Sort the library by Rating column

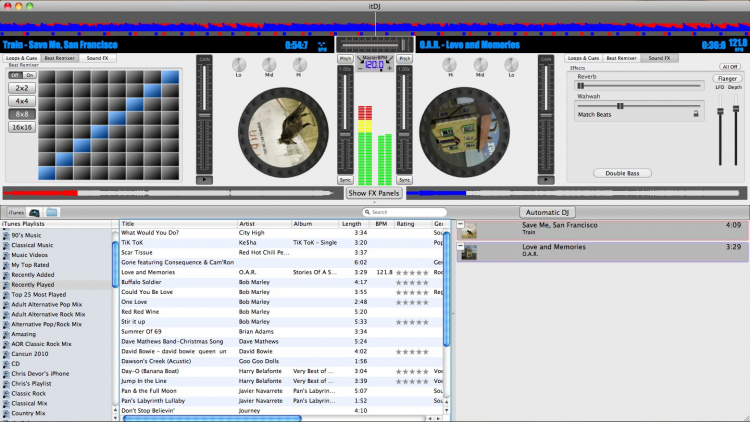point(412,223)
